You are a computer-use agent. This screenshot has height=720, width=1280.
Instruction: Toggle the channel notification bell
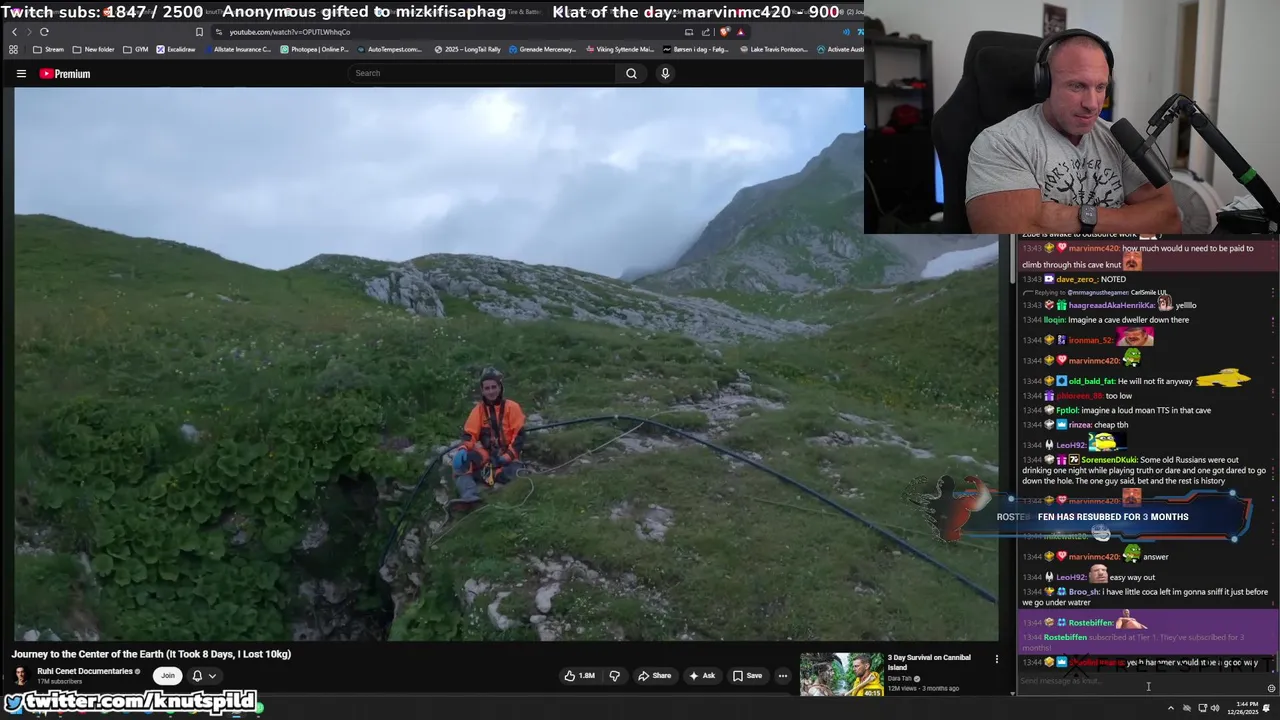[x=197, y=675]
